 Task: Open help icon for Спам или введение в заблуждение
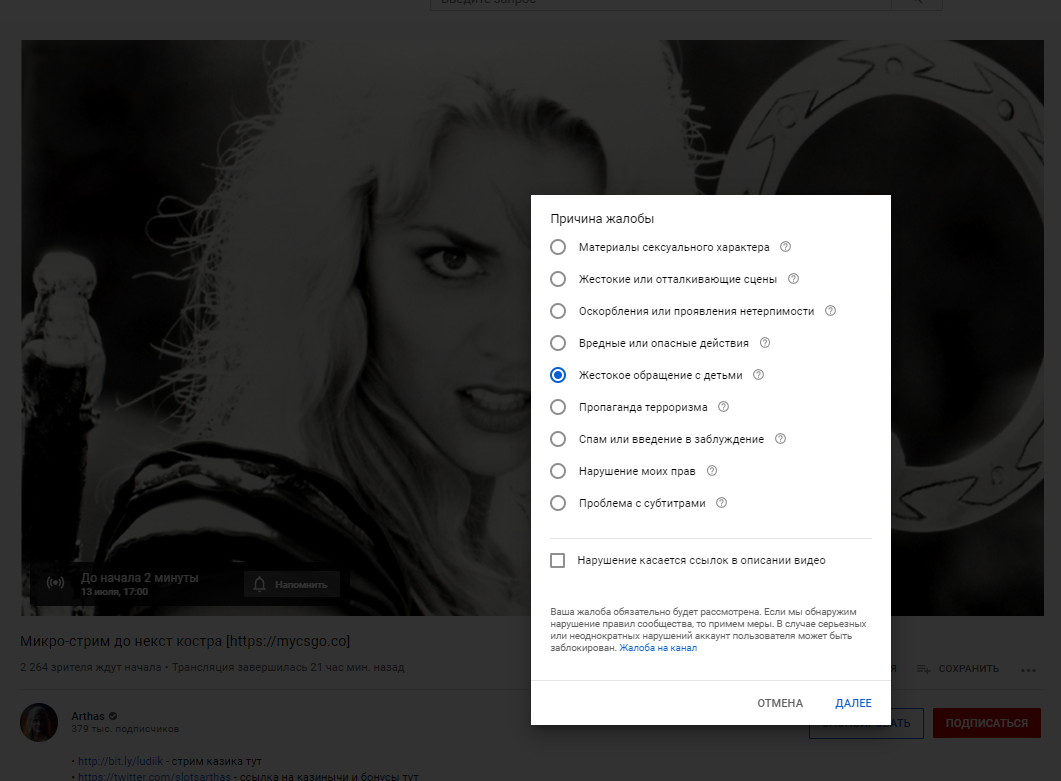tap(780, 439)
